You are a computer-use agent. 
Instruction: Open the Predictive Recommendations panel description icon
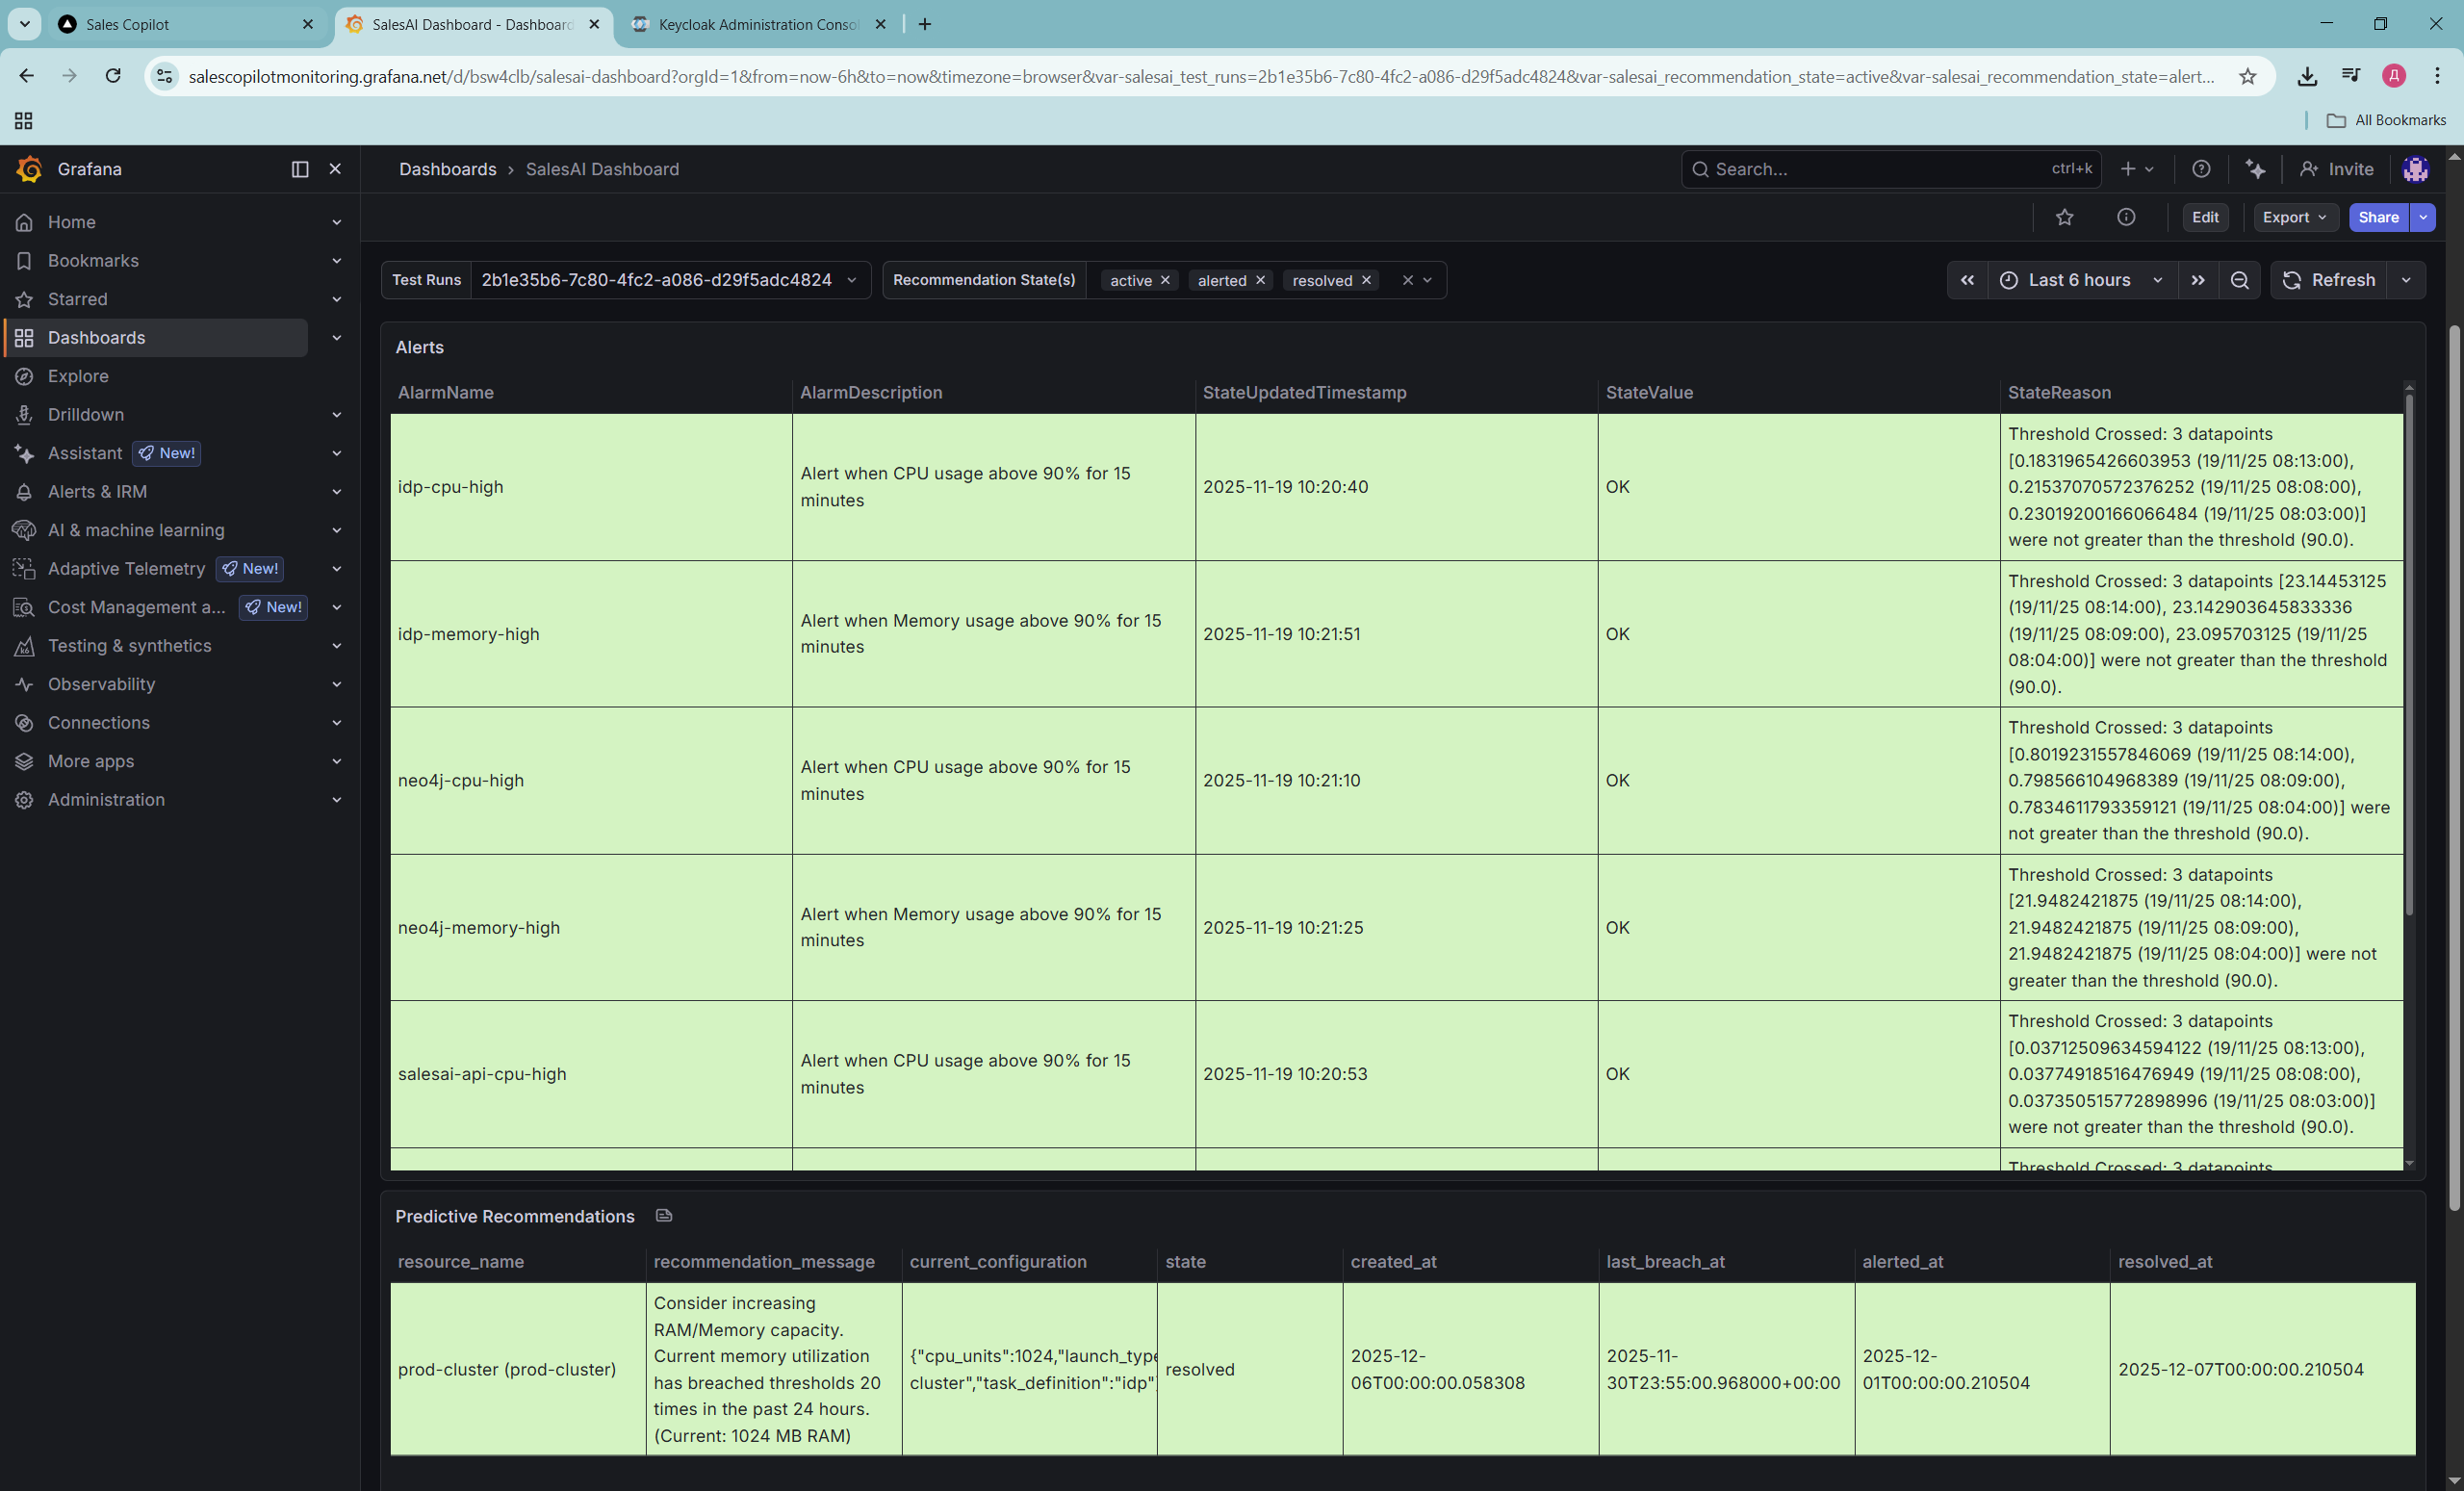tap(663, 1215)
